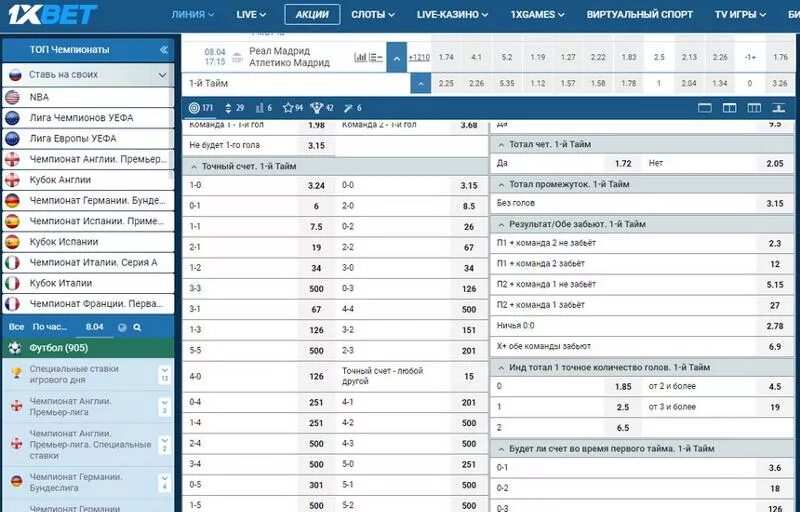Open the TV ИГРЫ dropdown
Screen dimensions: 800x512
(740, 15)
